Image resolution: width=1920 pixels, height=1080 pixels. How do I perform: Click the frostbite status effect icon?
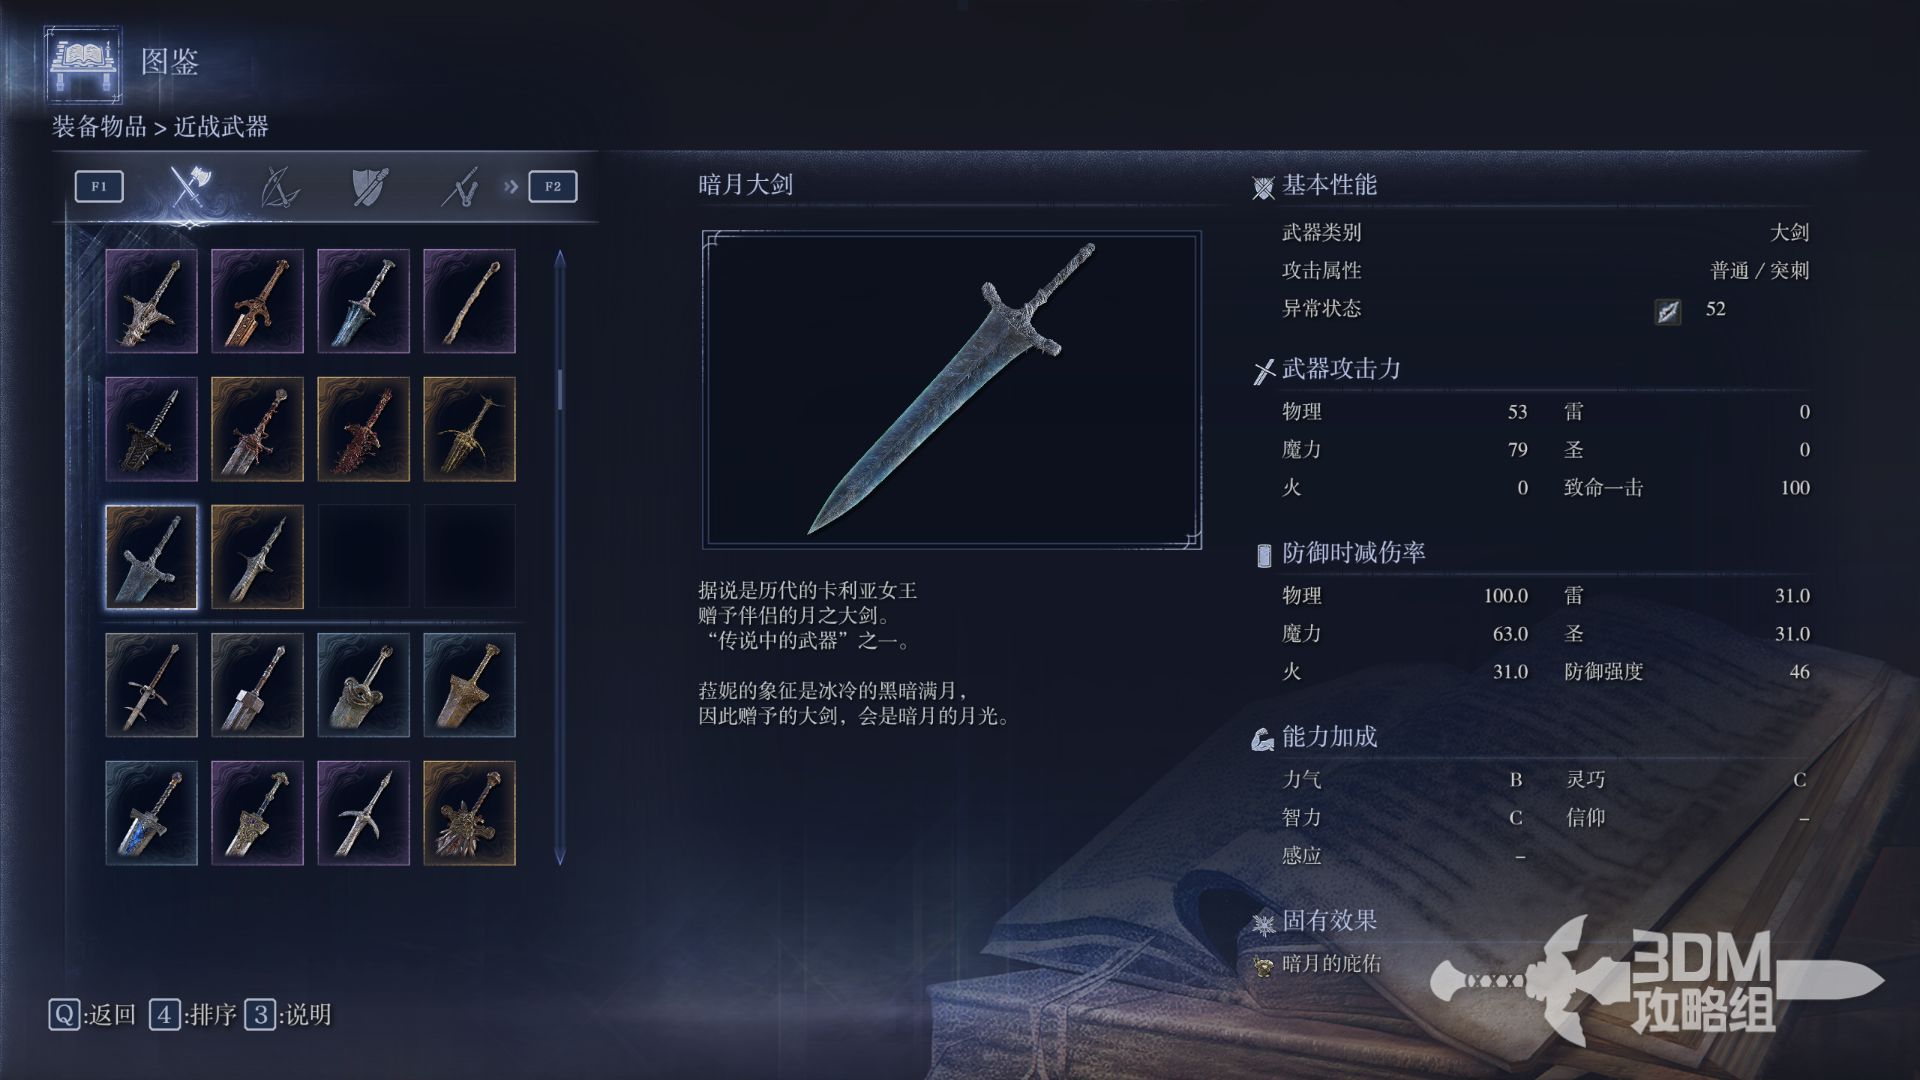coord(1667,312)
